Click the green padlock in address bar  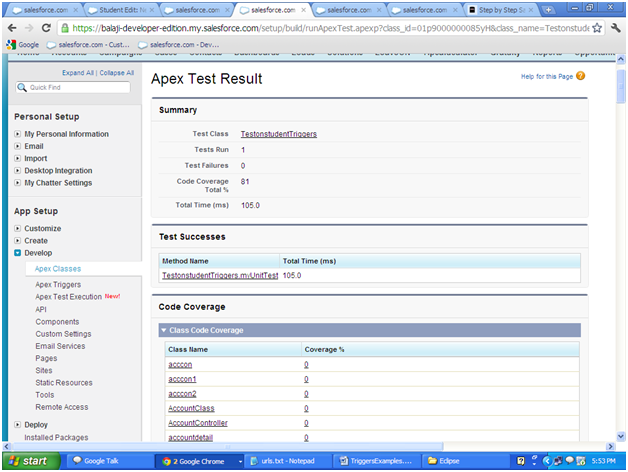tap(64, 28)
